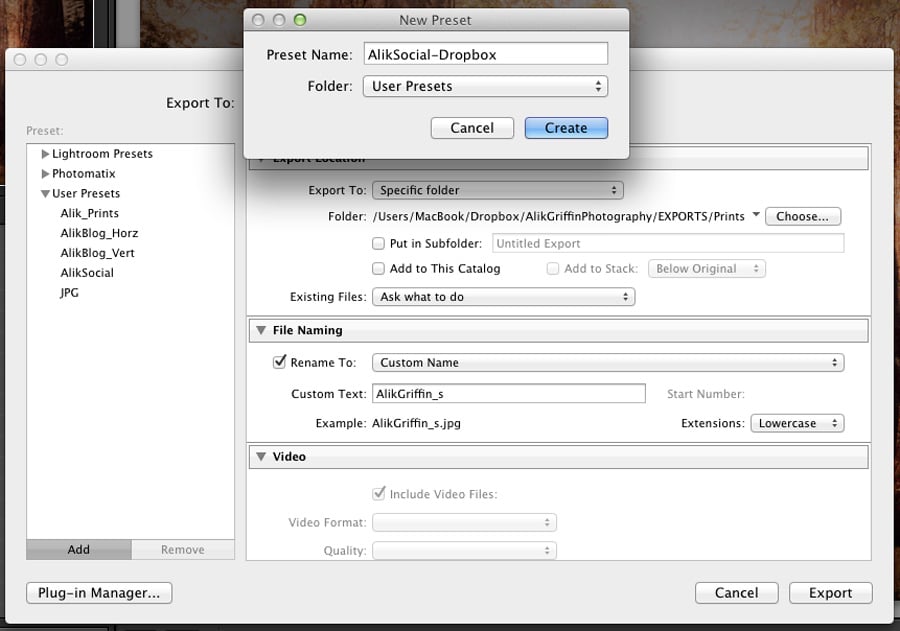Open the Plug-in Manager
Screen dimensions: 900x631
click(x=98, y=592)
